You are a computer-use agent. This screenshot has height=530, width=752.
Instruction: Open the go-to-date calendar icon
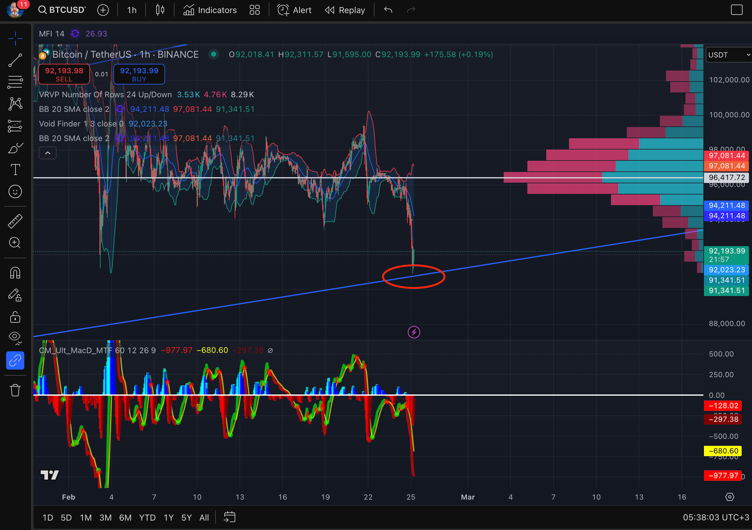coord(229,517)
